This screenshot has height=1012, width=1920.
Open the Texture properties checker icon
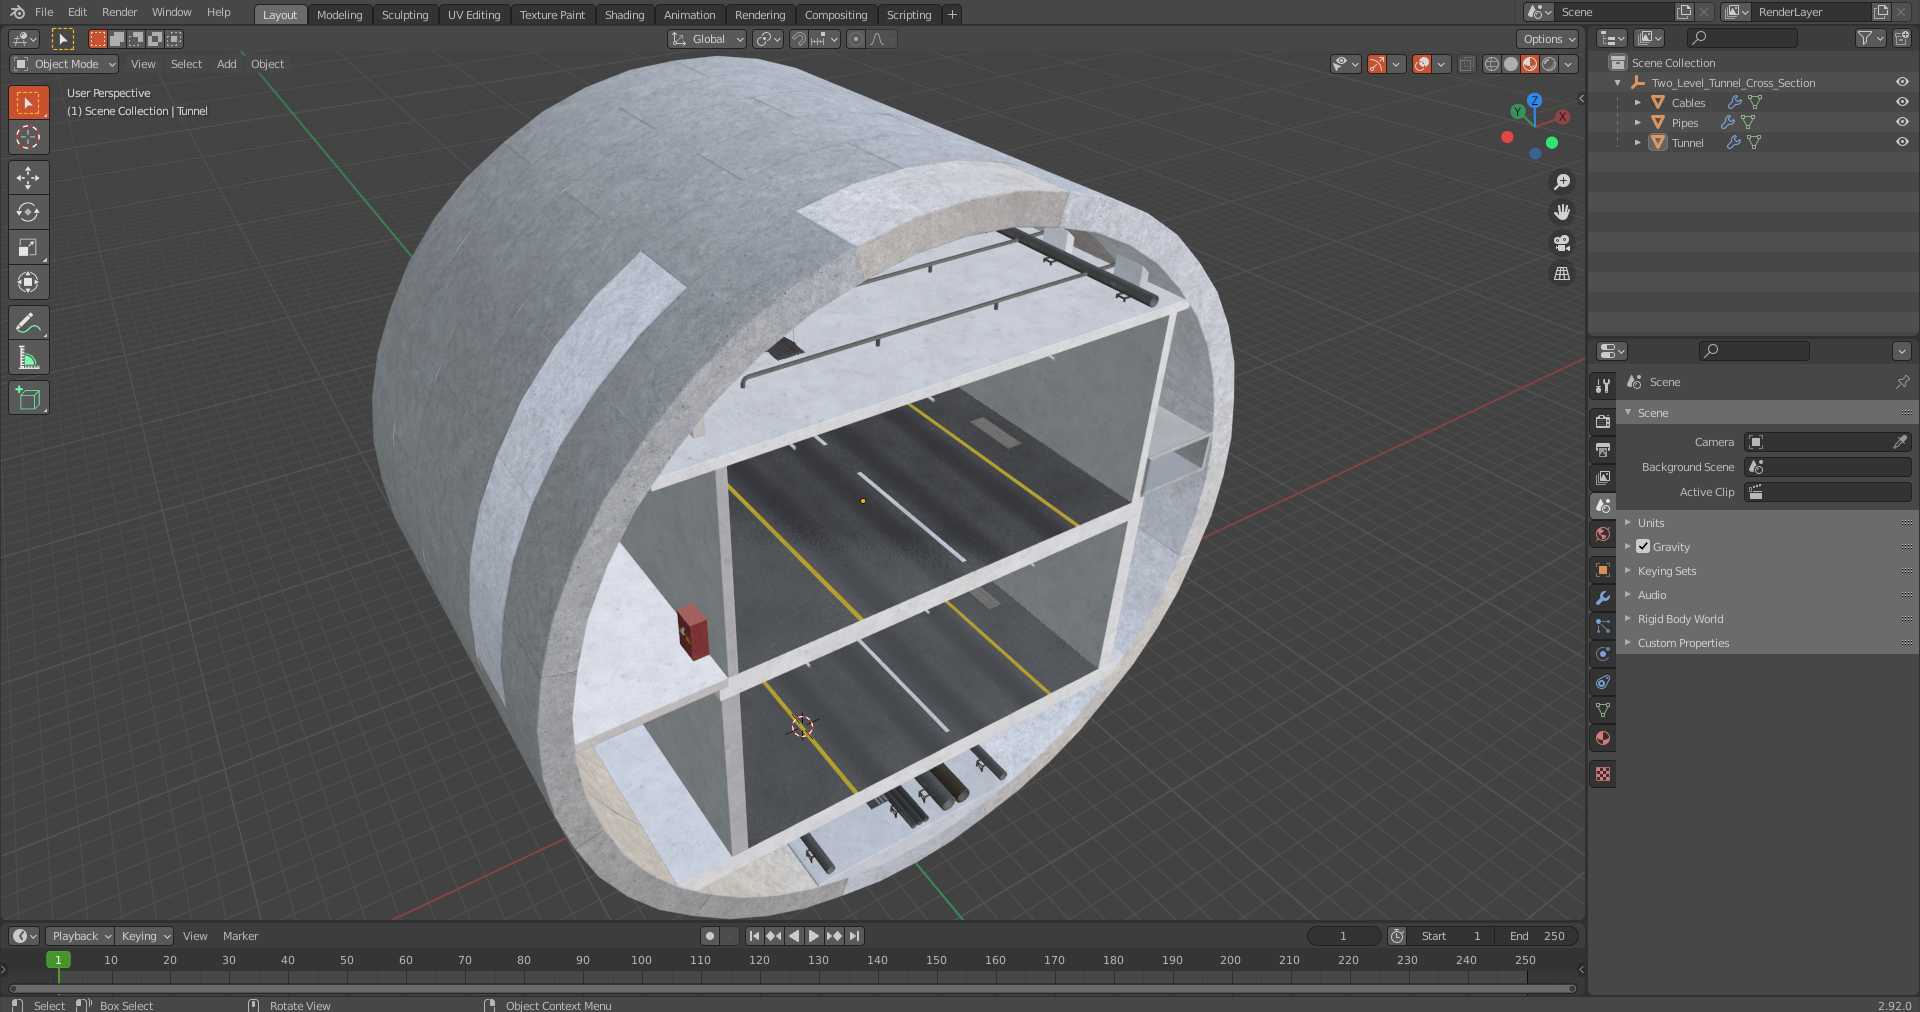pyautogui.click(x=1603, y=774)
